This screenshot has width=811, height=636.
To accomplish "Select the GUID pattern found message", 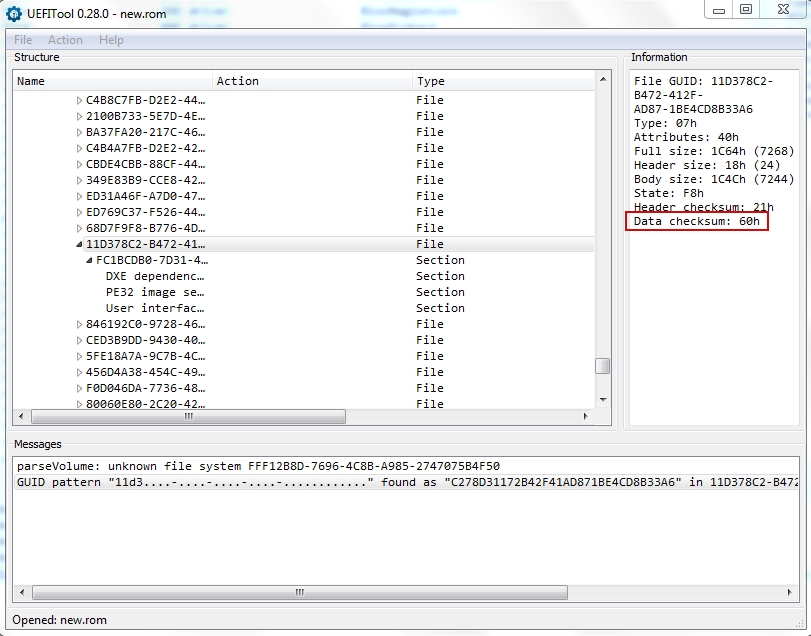I will tap(408, 482).
